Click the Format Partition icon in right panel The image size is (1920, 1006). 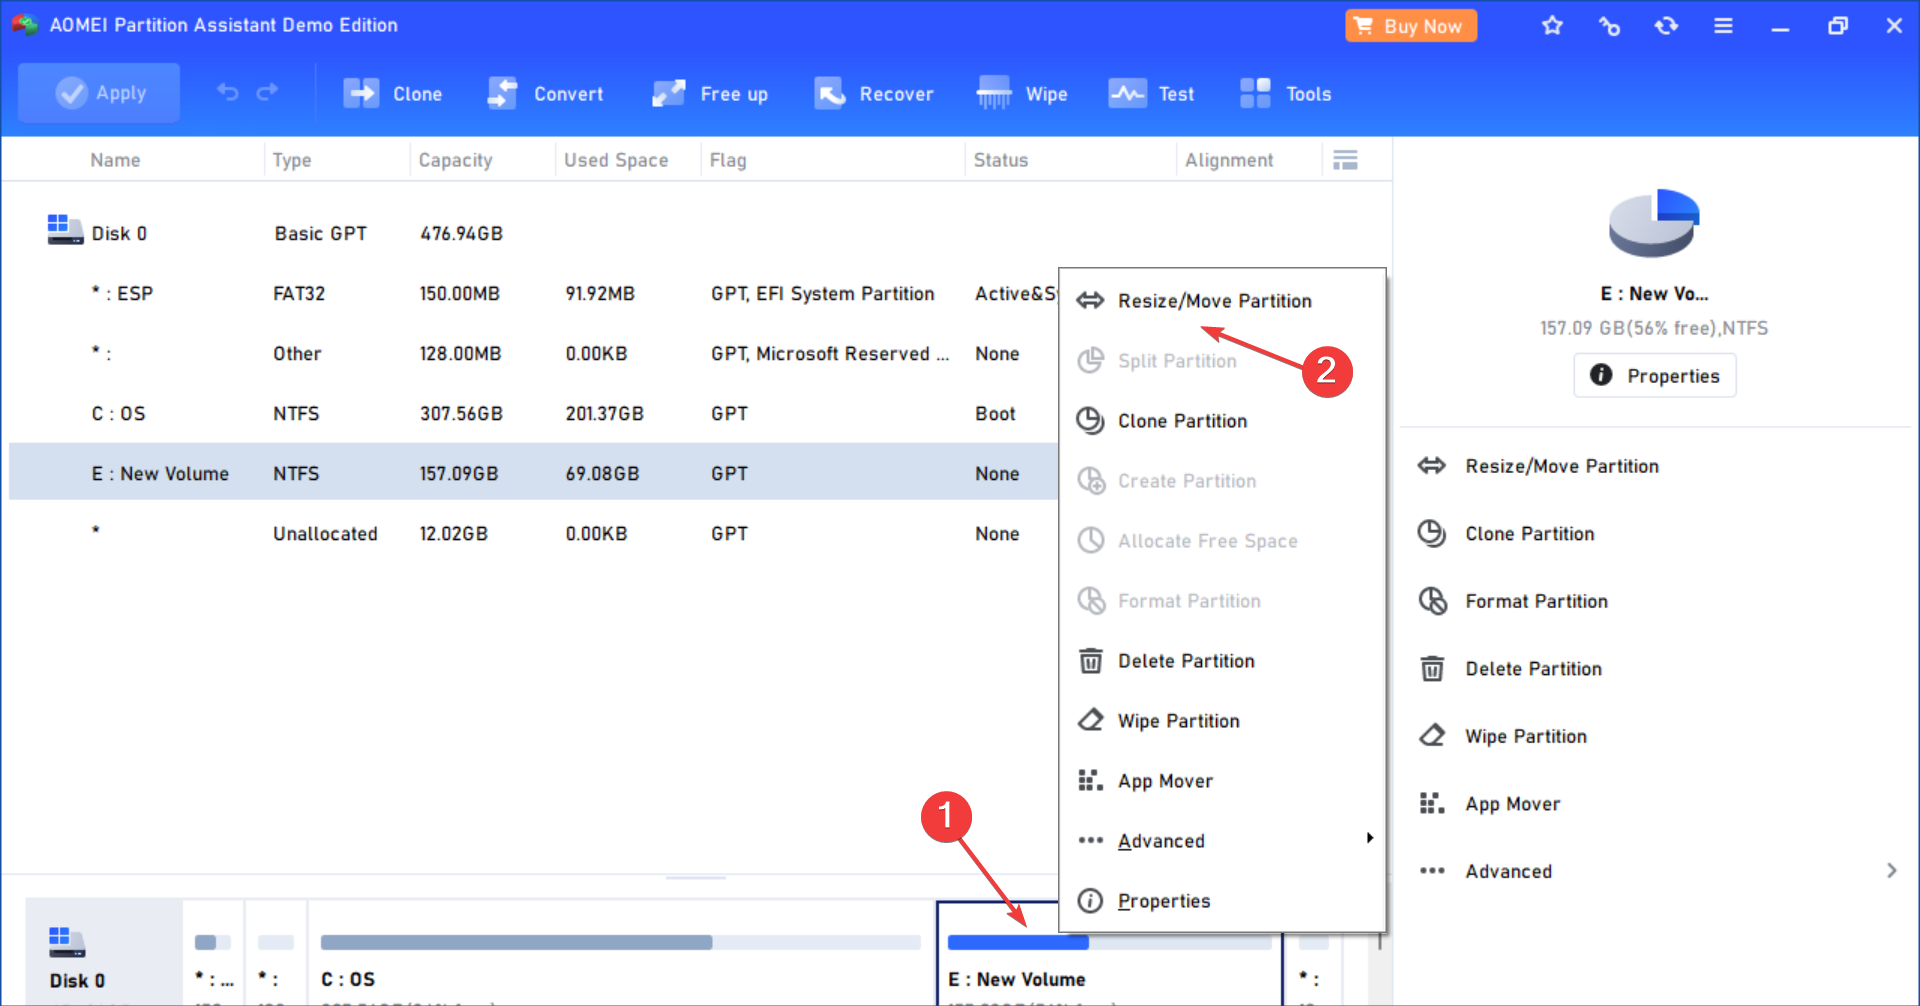point(1432,601)
